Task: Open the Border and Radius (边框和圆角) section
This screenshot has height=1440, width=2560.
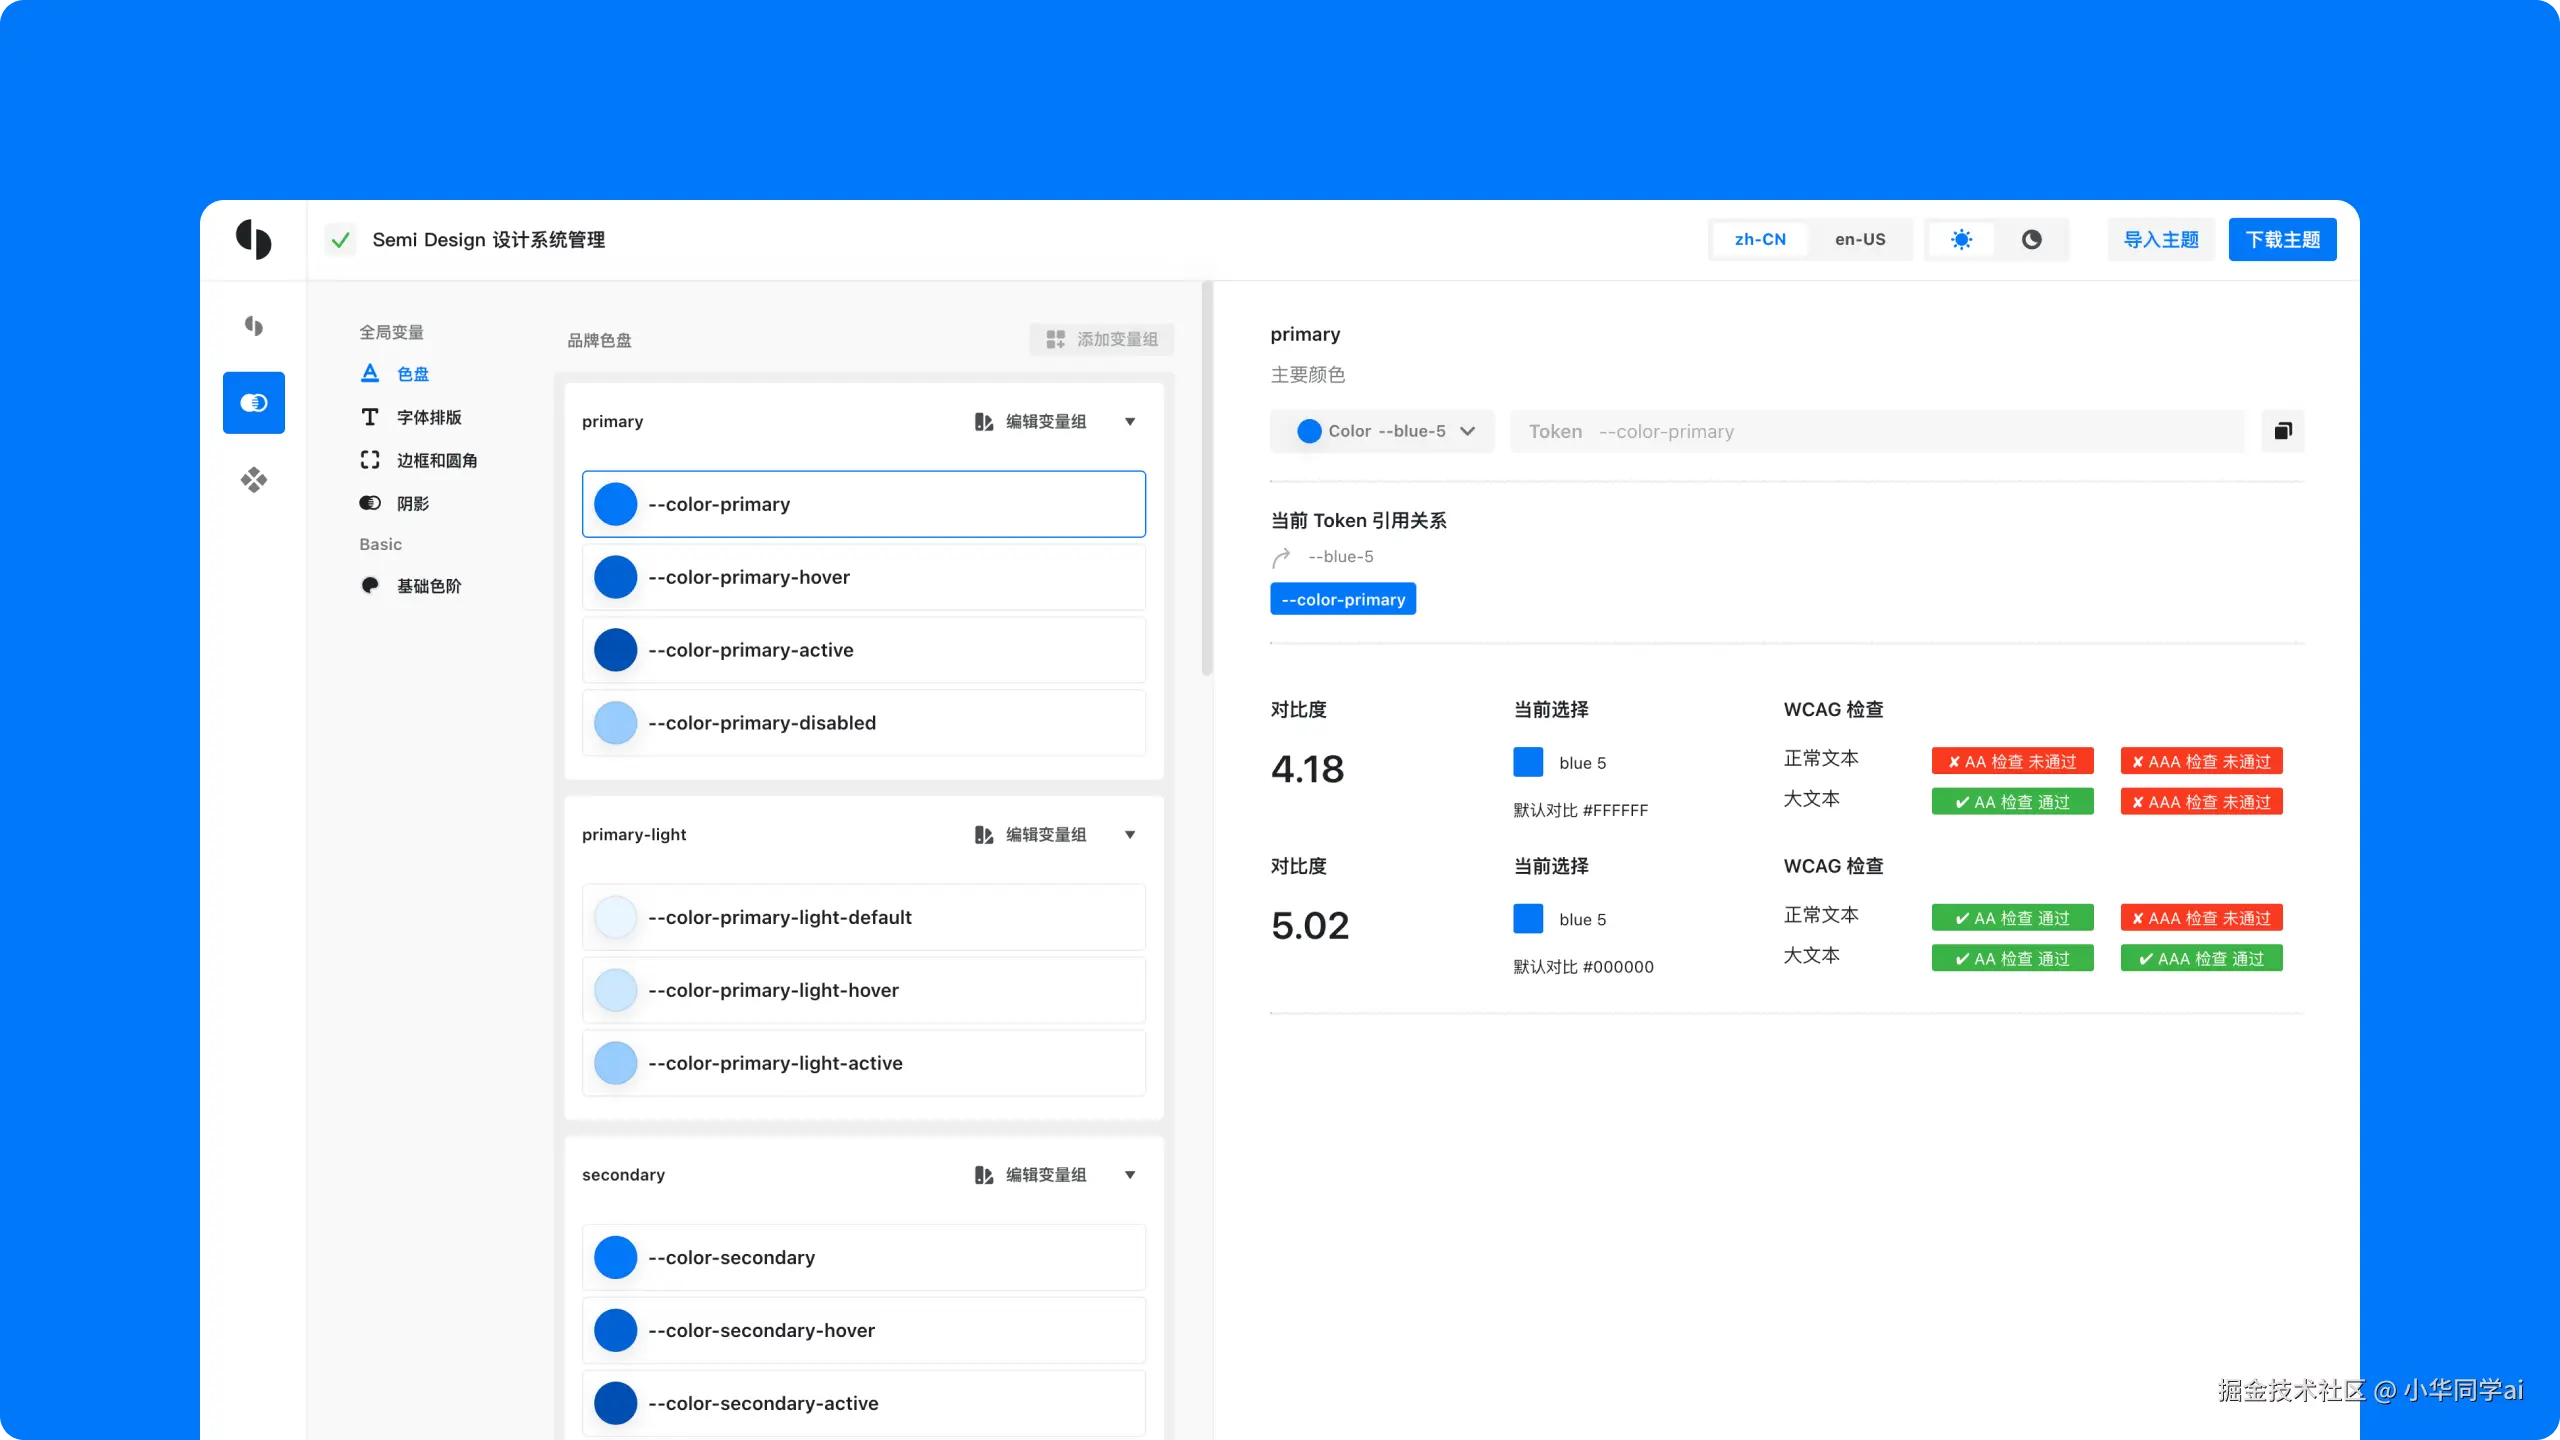Action: (436, 460)
